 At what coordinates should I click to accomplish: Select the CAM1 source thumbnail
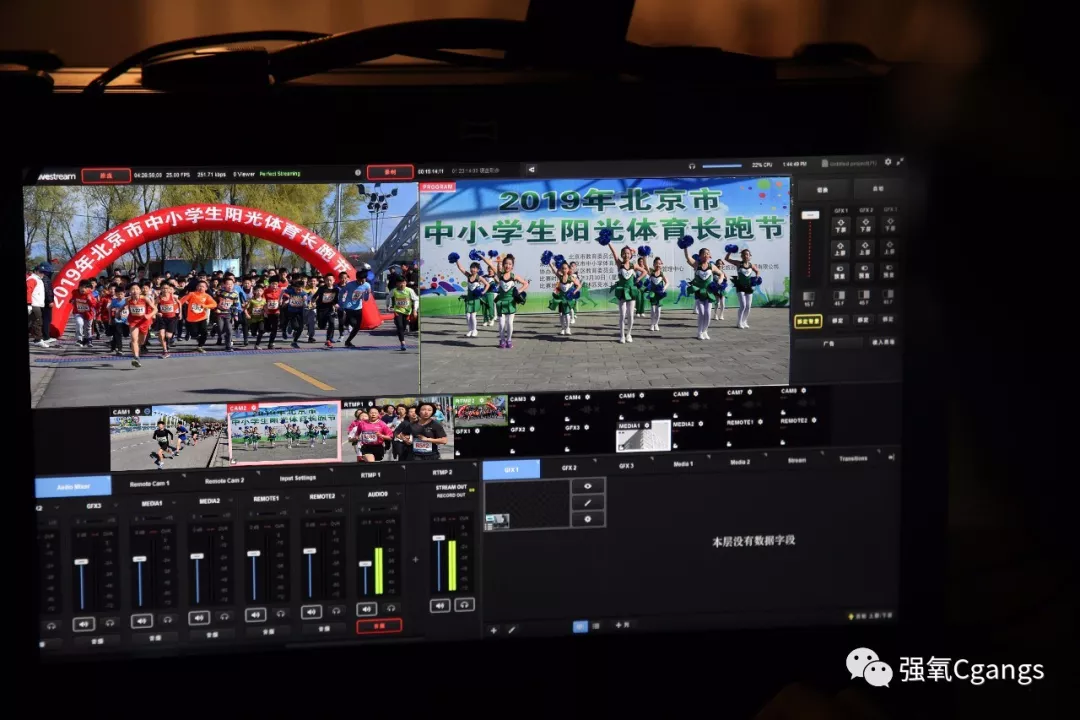169,439
